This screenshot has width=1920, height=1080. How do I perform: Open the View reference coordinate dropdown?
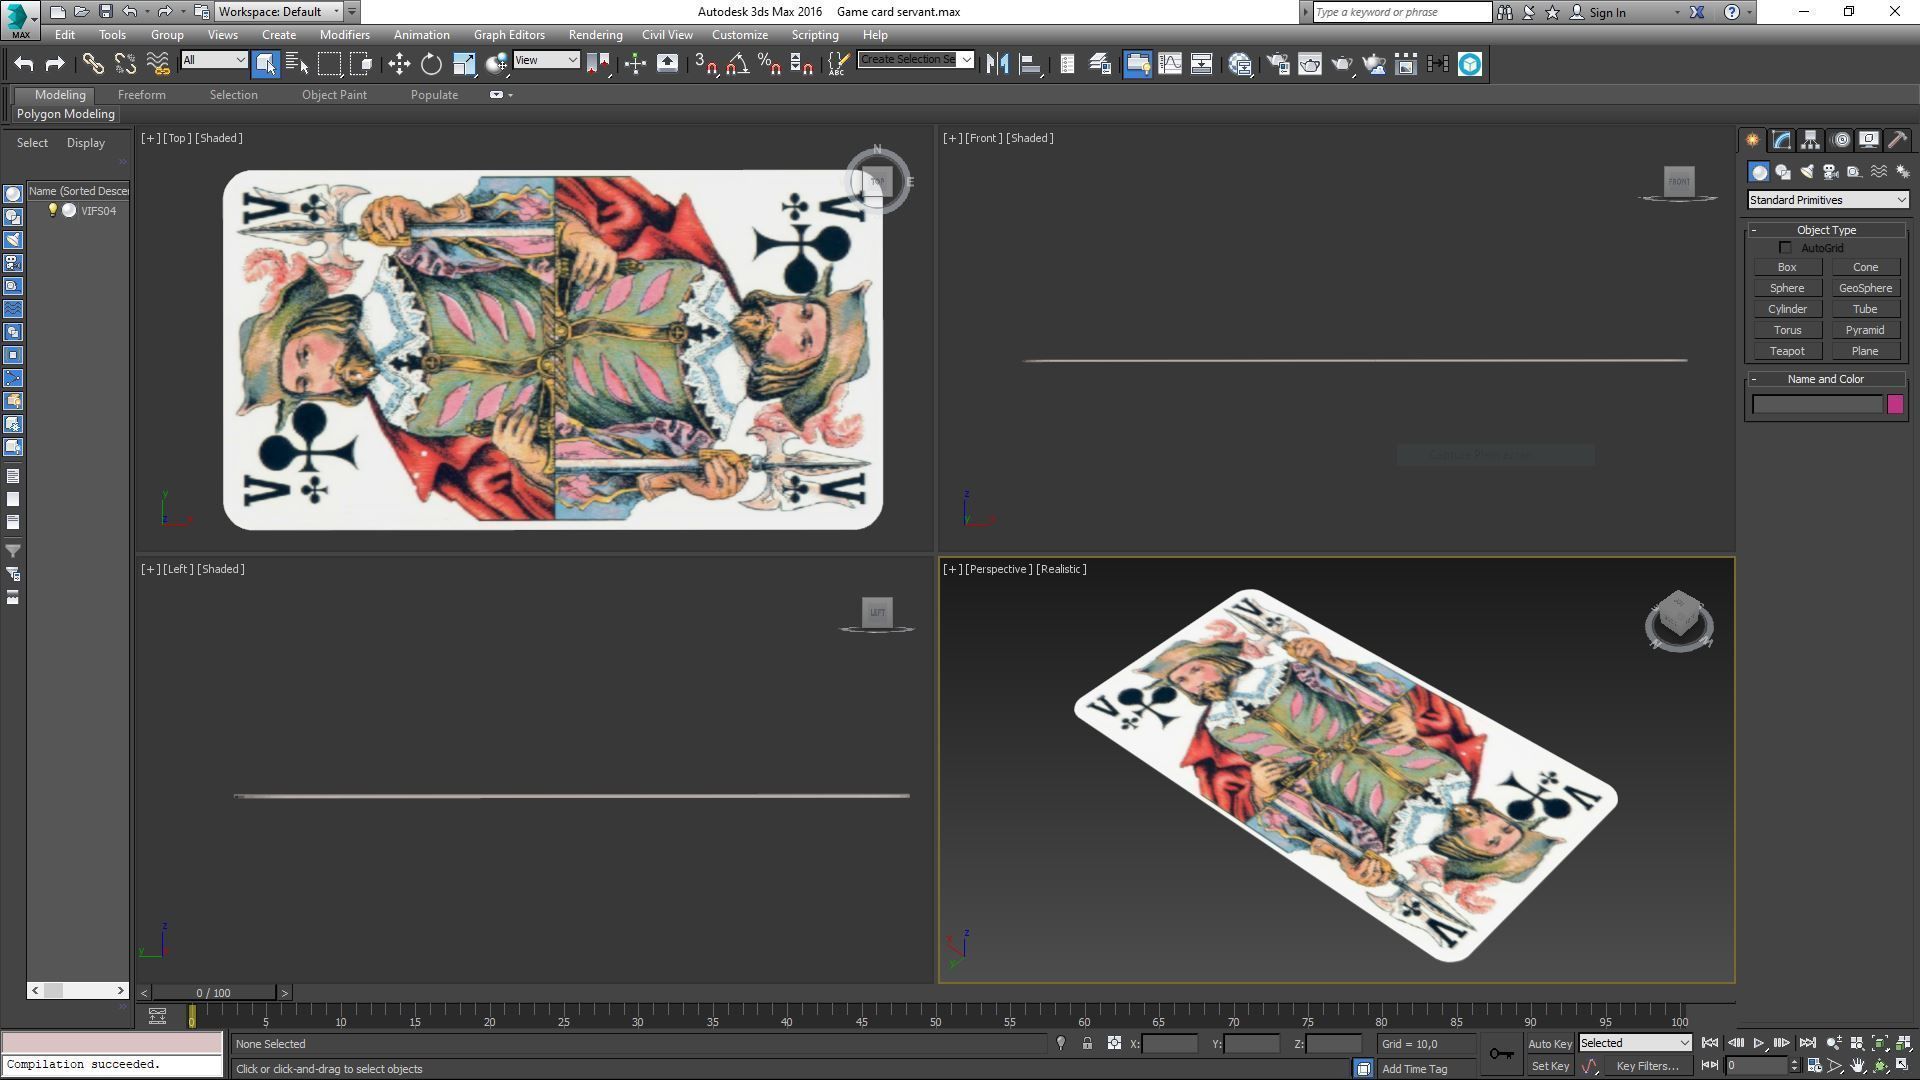(546, 60)
